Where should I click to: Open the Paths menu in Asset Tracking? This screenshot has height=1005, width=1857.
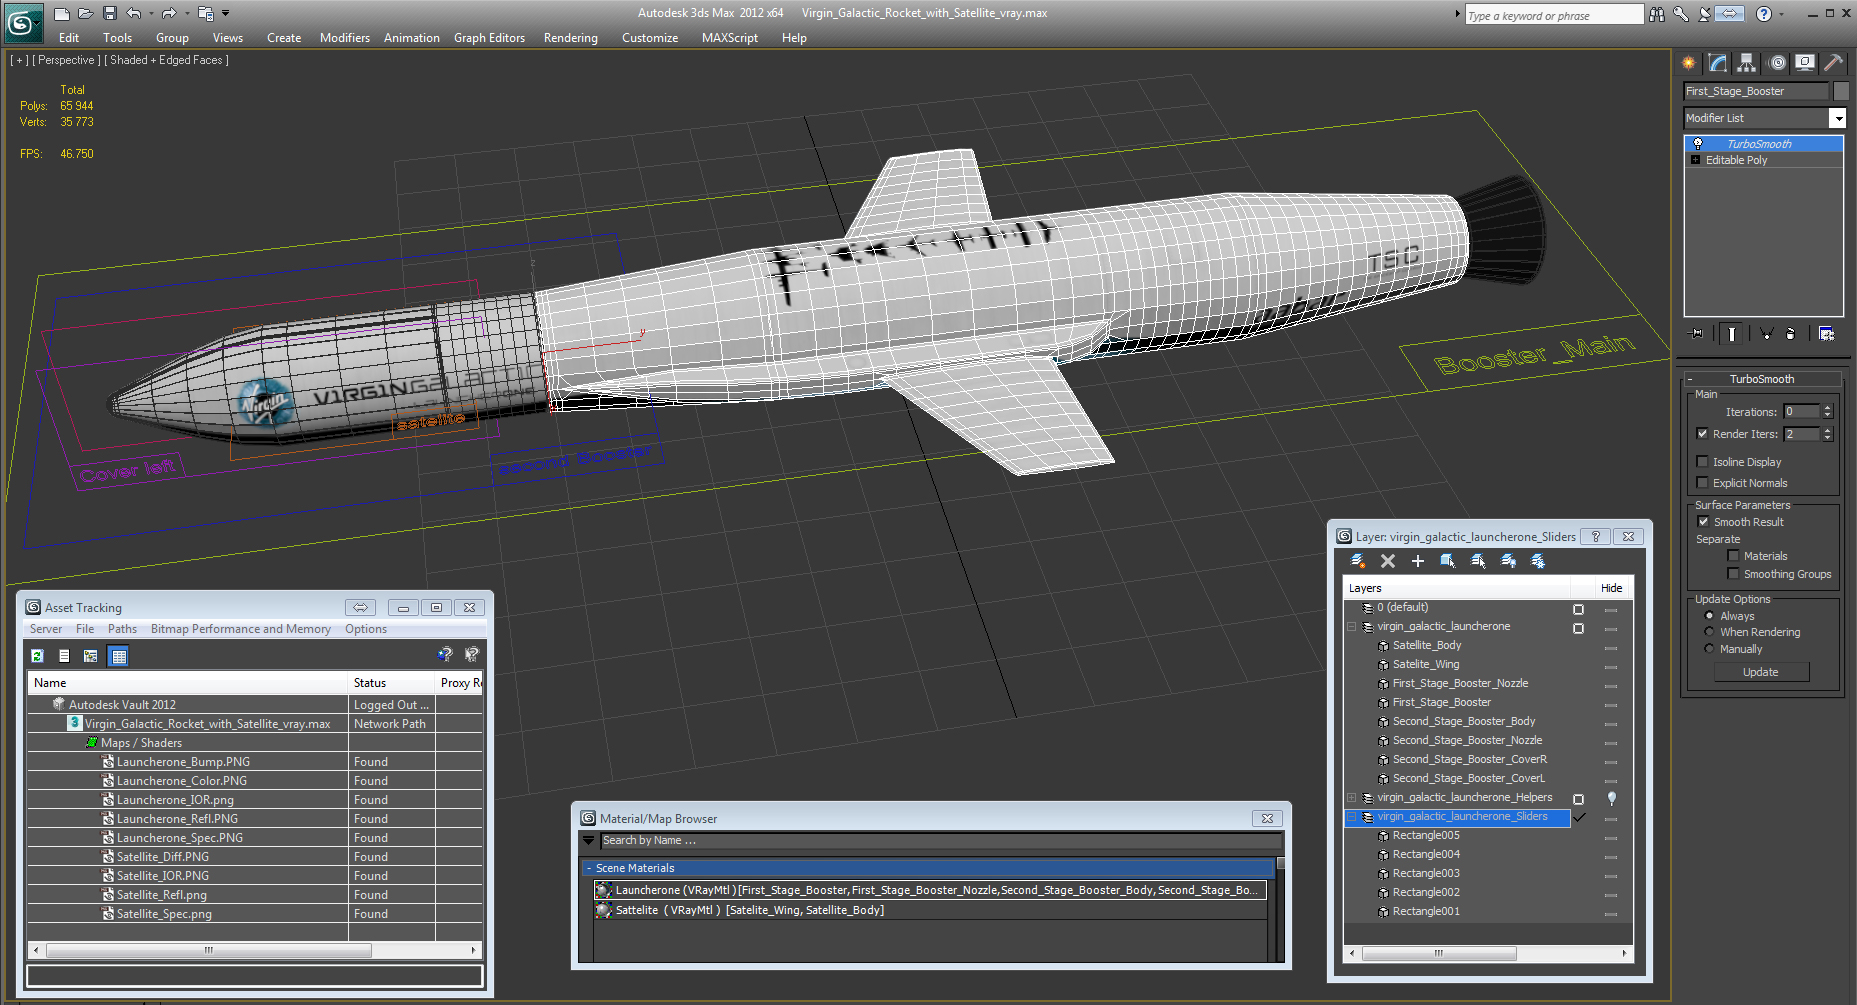(x=122, y=629)
